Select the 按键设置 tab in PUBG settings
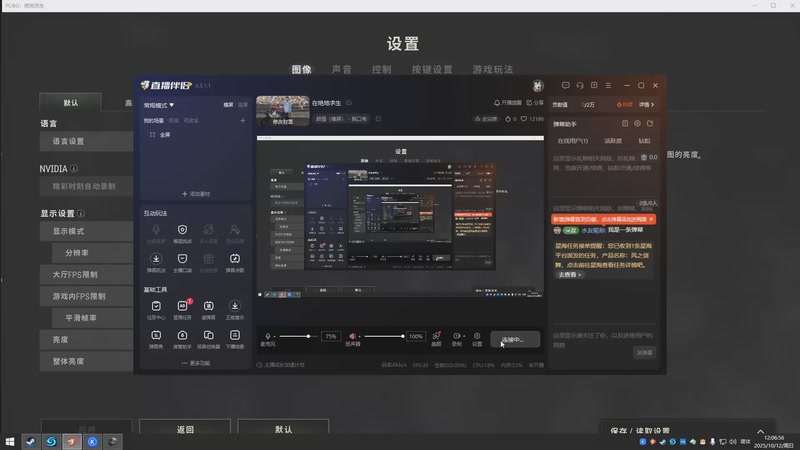Image resolution: width=800 pixels, height=450 pixels. tap(432, 69)
